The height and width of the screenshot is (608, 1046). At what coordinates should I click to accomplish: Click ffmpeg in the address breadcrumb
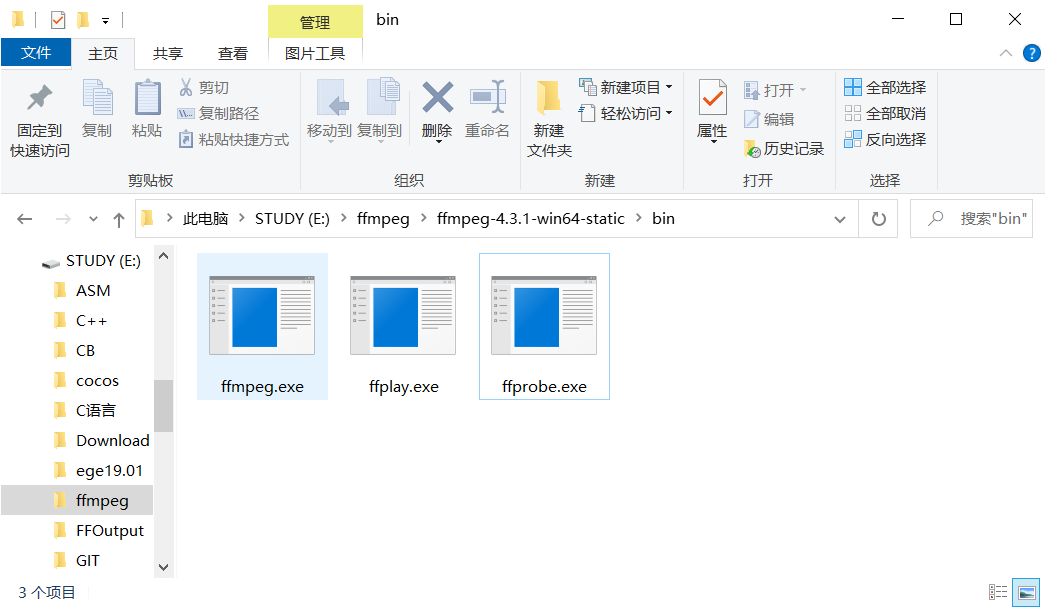pyautogui.click(x=383, y=219)
